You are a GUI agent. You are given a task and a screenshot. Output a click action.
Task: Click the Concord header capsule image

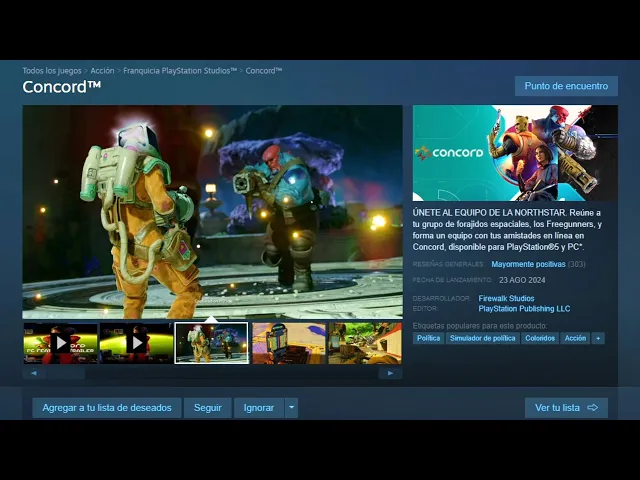pos(515,153)
